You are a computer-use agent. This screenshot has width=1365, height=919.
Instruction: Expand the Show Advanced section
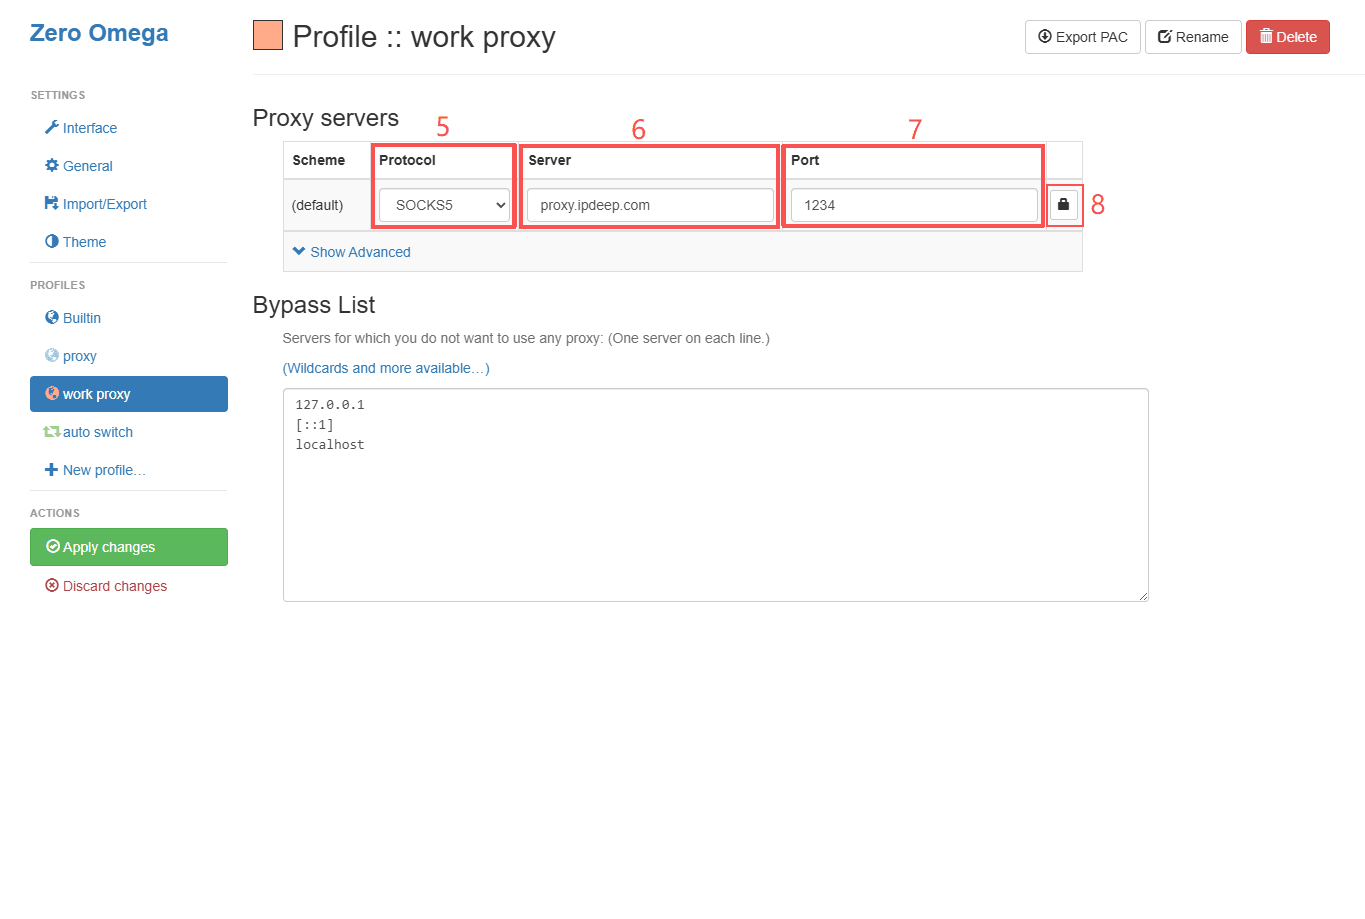click(351, 252)
